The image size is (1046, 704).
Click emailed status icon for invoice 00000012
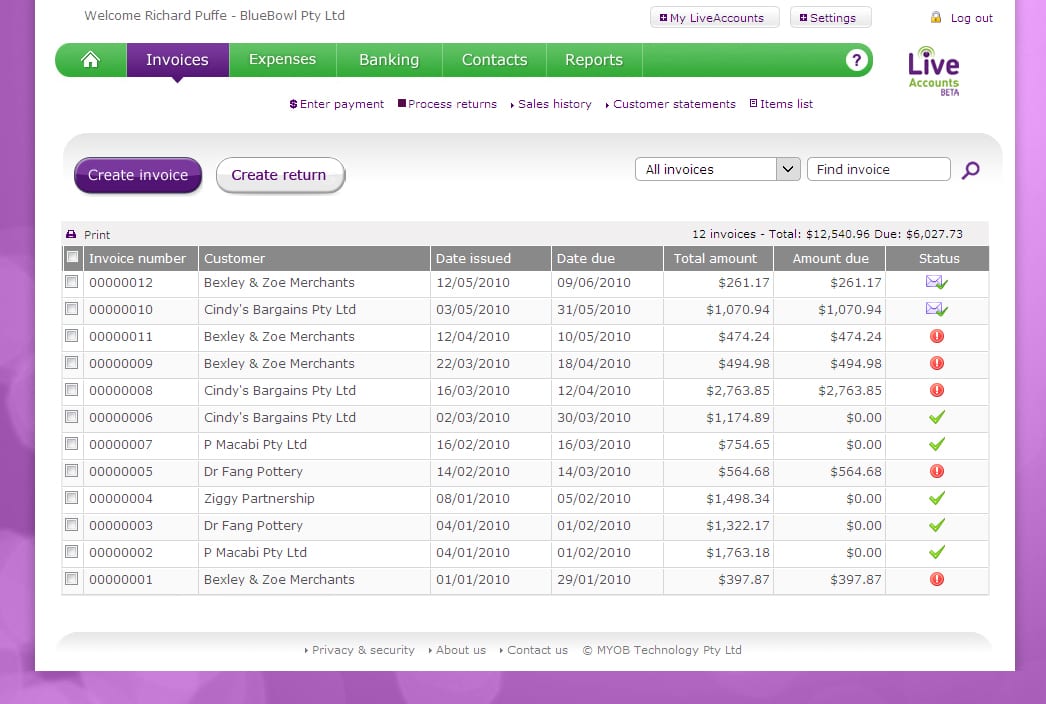(x=937, y=282)
